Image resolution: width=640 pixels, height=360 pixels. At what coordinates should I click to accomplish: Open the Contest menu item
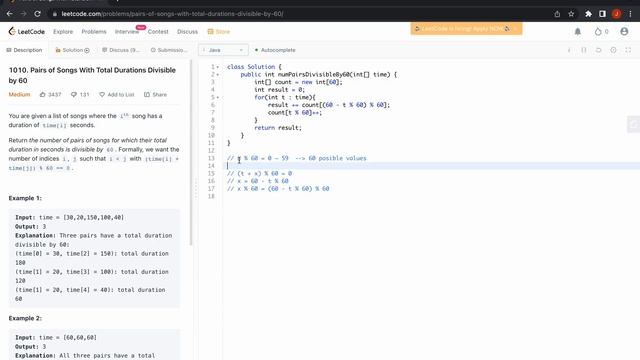pos(158,31)
